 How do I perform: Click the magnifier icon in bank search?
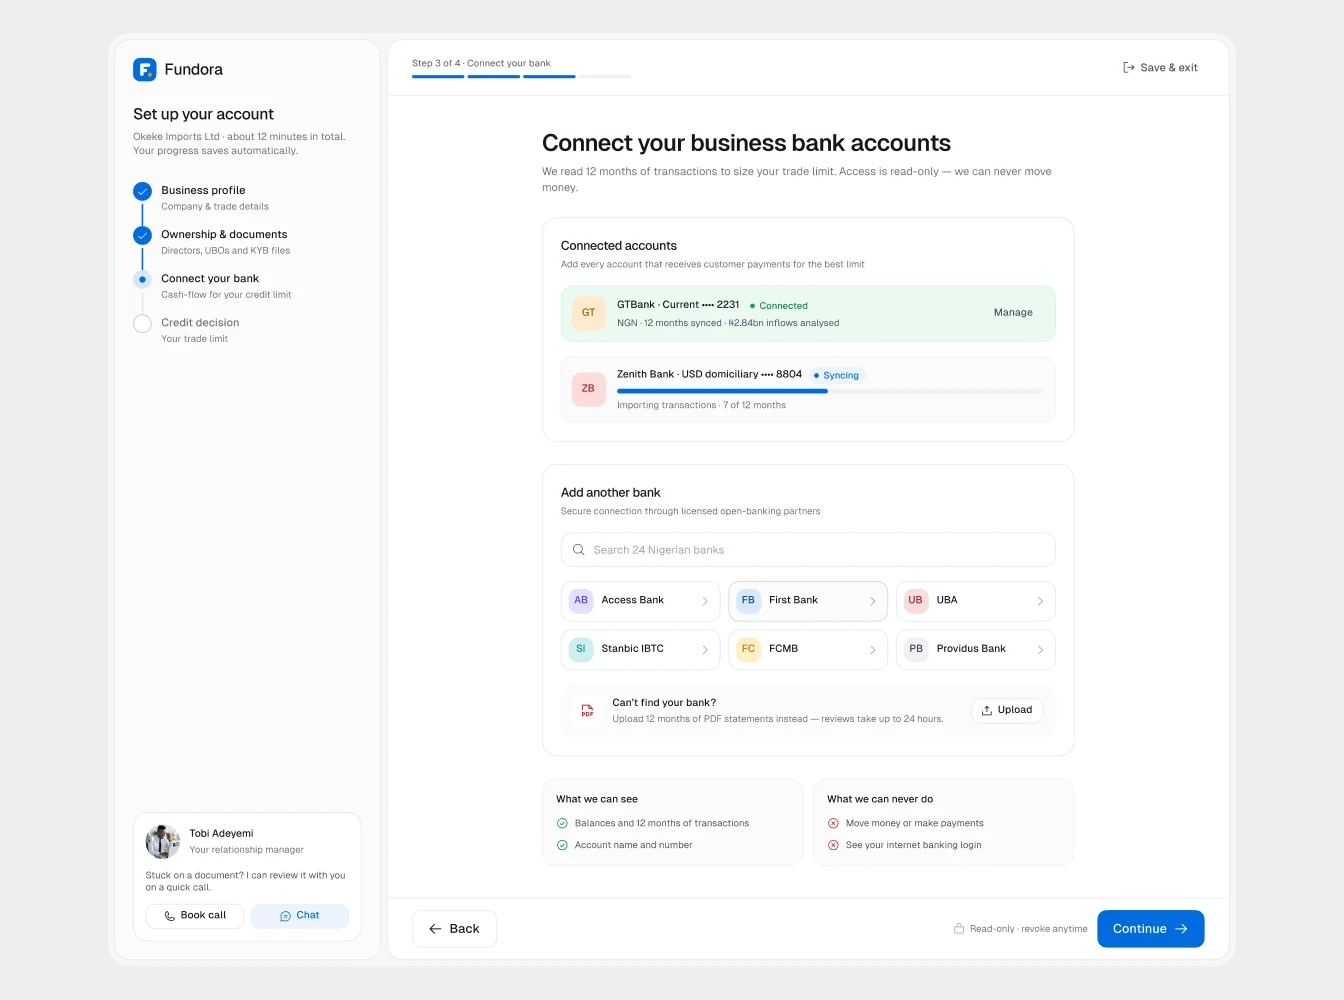click(x=579, y=550)
